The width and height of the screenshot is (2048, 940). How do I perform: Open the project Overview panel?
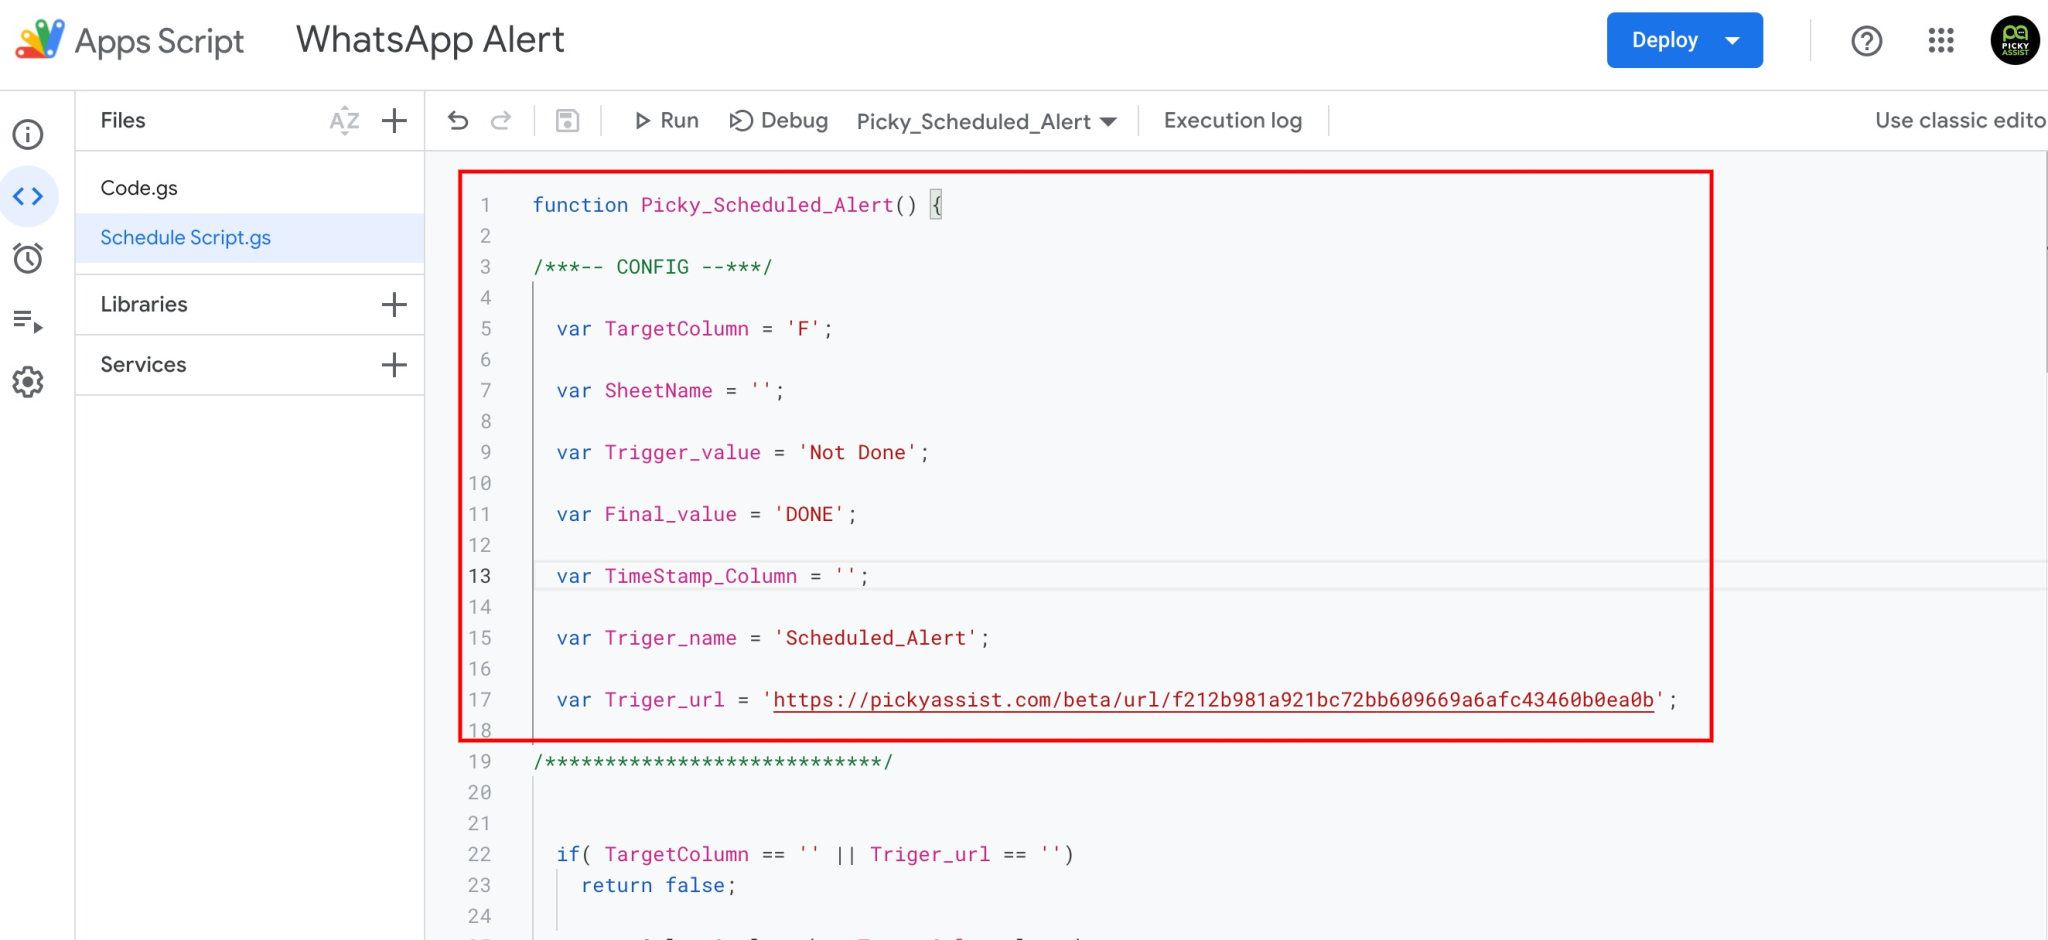(28, 134)
